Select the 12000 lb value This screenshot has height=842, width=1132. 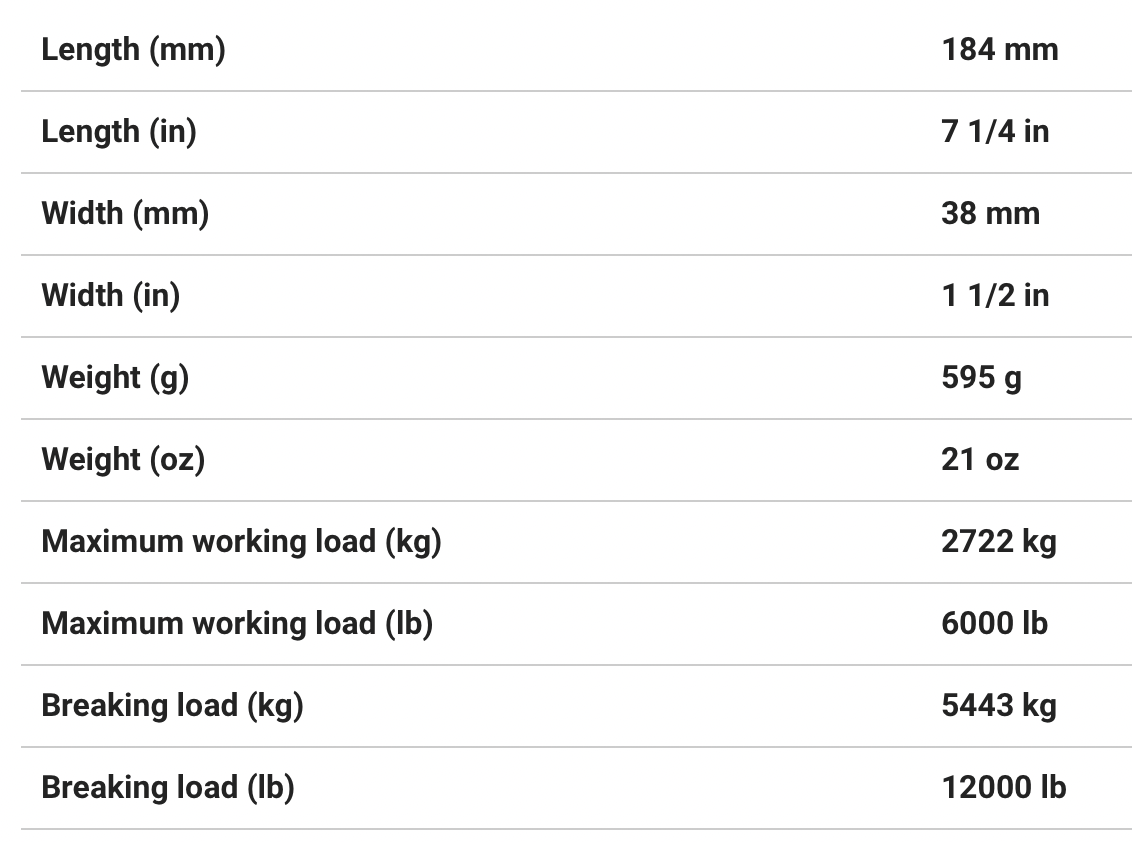[1003, 787]
